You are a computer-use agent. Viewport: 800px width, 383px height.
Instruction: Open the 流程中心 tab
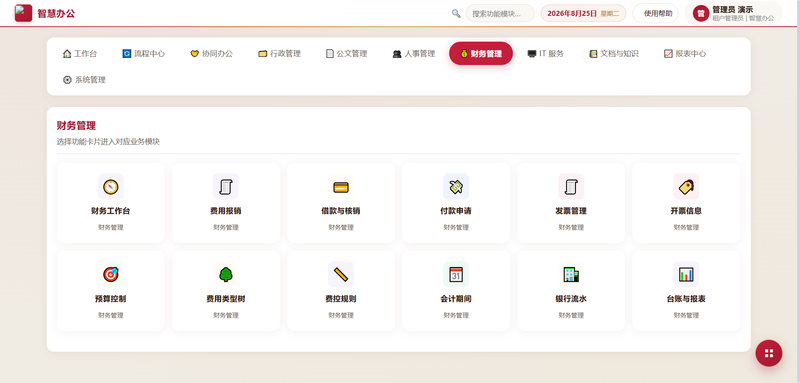pos(144,54)
